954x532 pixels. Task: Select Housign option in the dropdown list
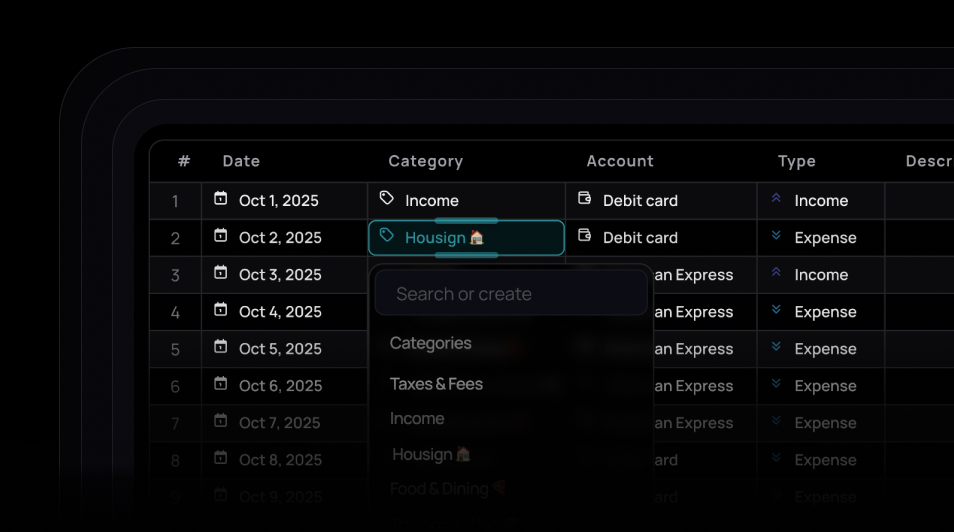(x=430, y=454)
